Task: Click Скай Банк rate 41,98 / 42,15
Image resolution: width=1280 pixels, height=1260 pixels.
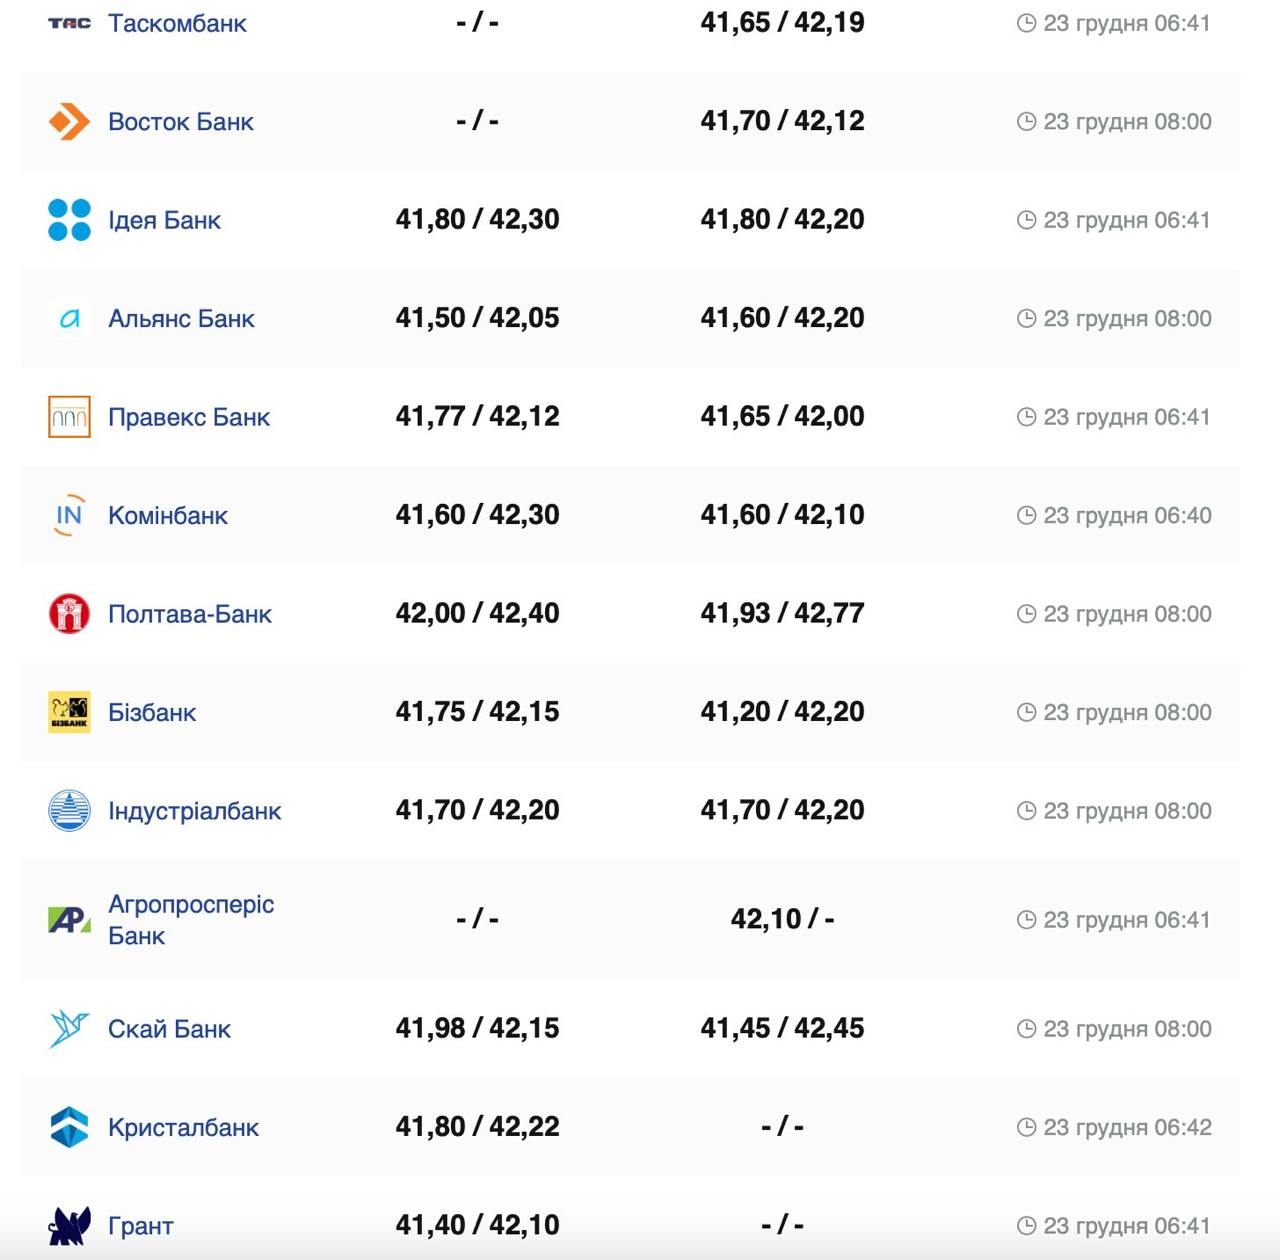Action: [477, 1028]
